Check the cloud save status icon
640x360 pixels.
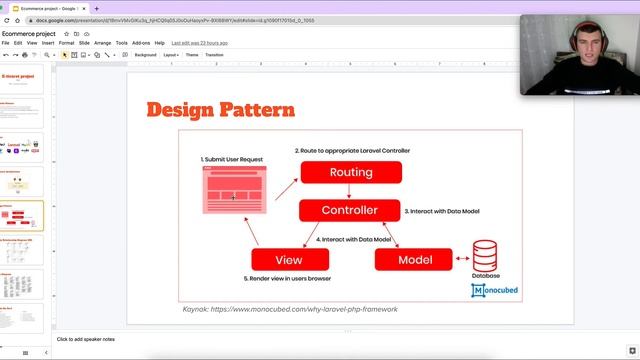[87, 34]
